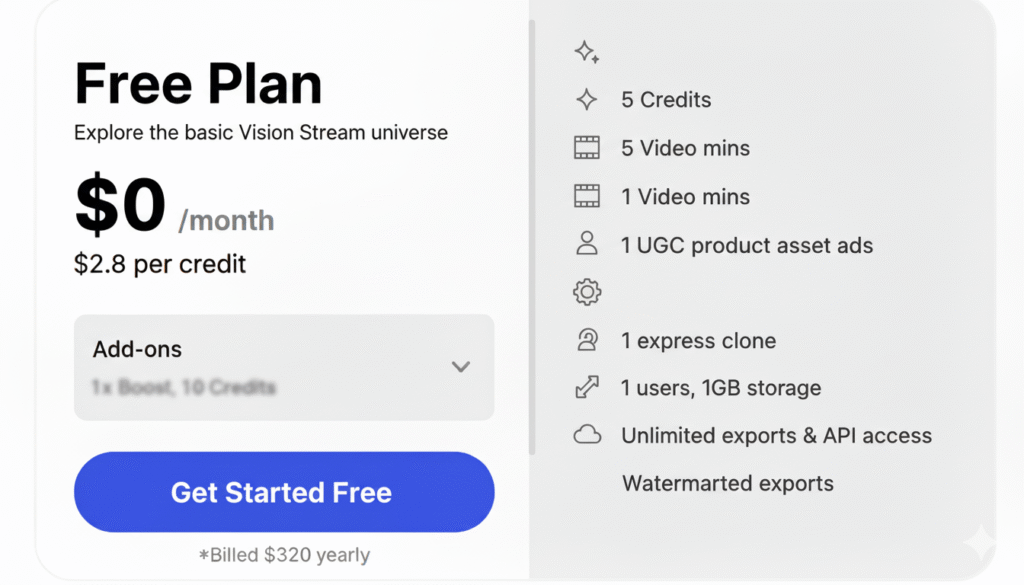Click the Free Plan heading
Screen dimensions: 1024x585
click(x=198, y=84)
